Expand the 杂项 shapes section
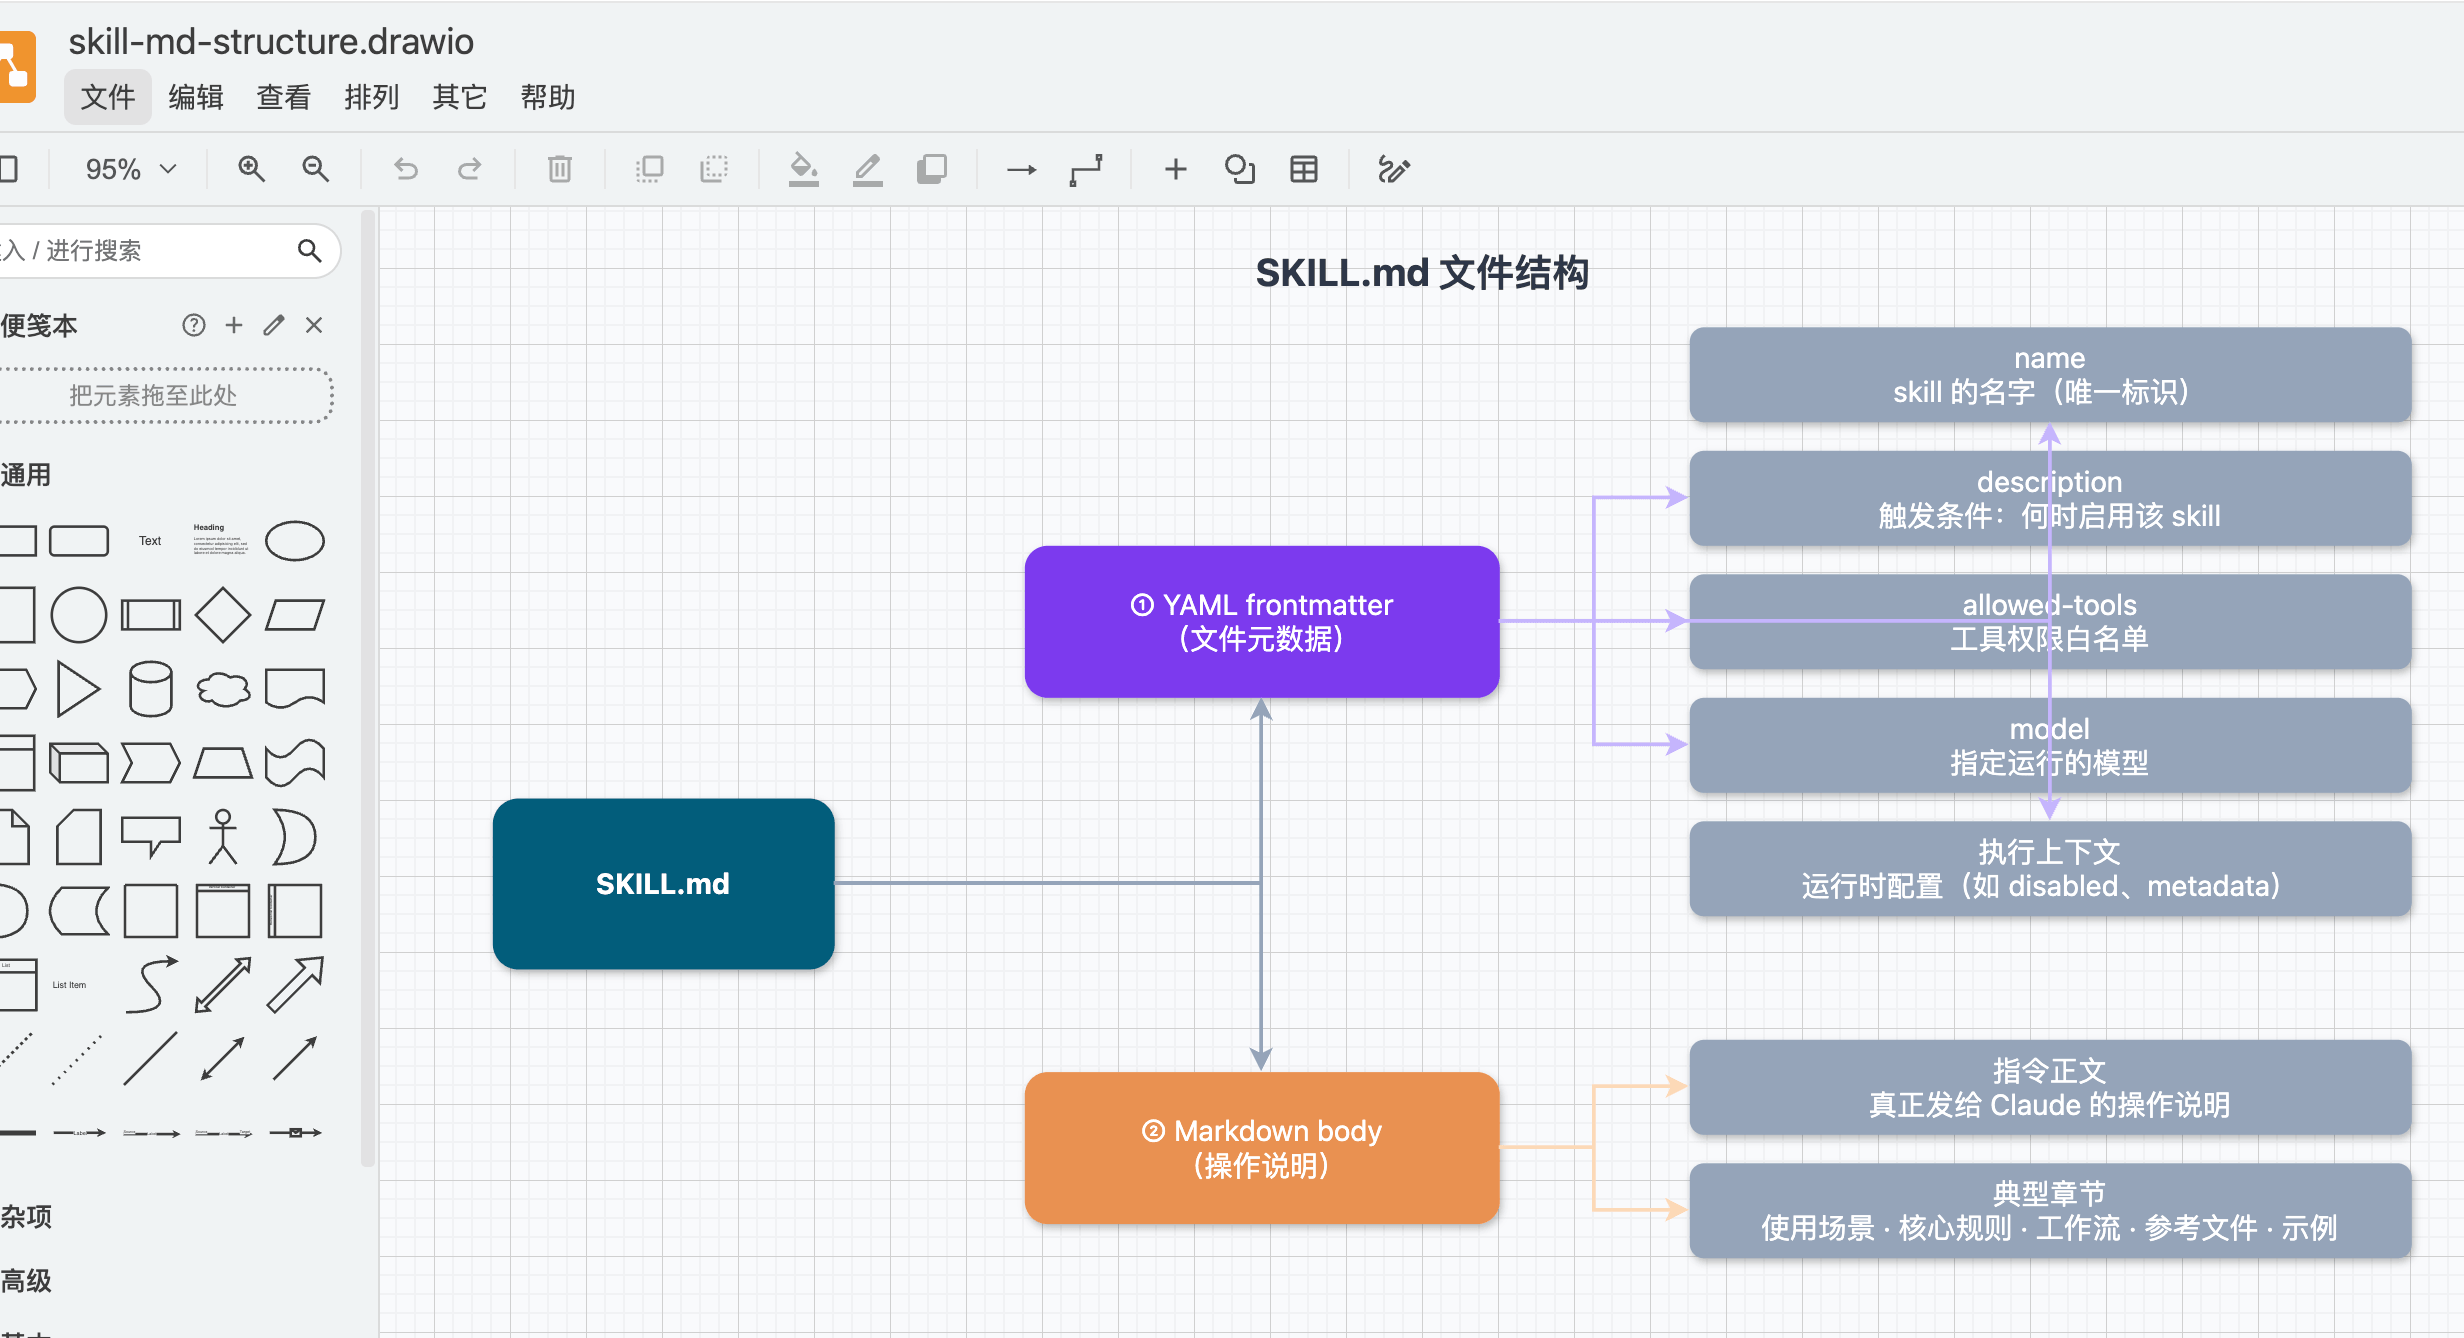 point(26,1216)
